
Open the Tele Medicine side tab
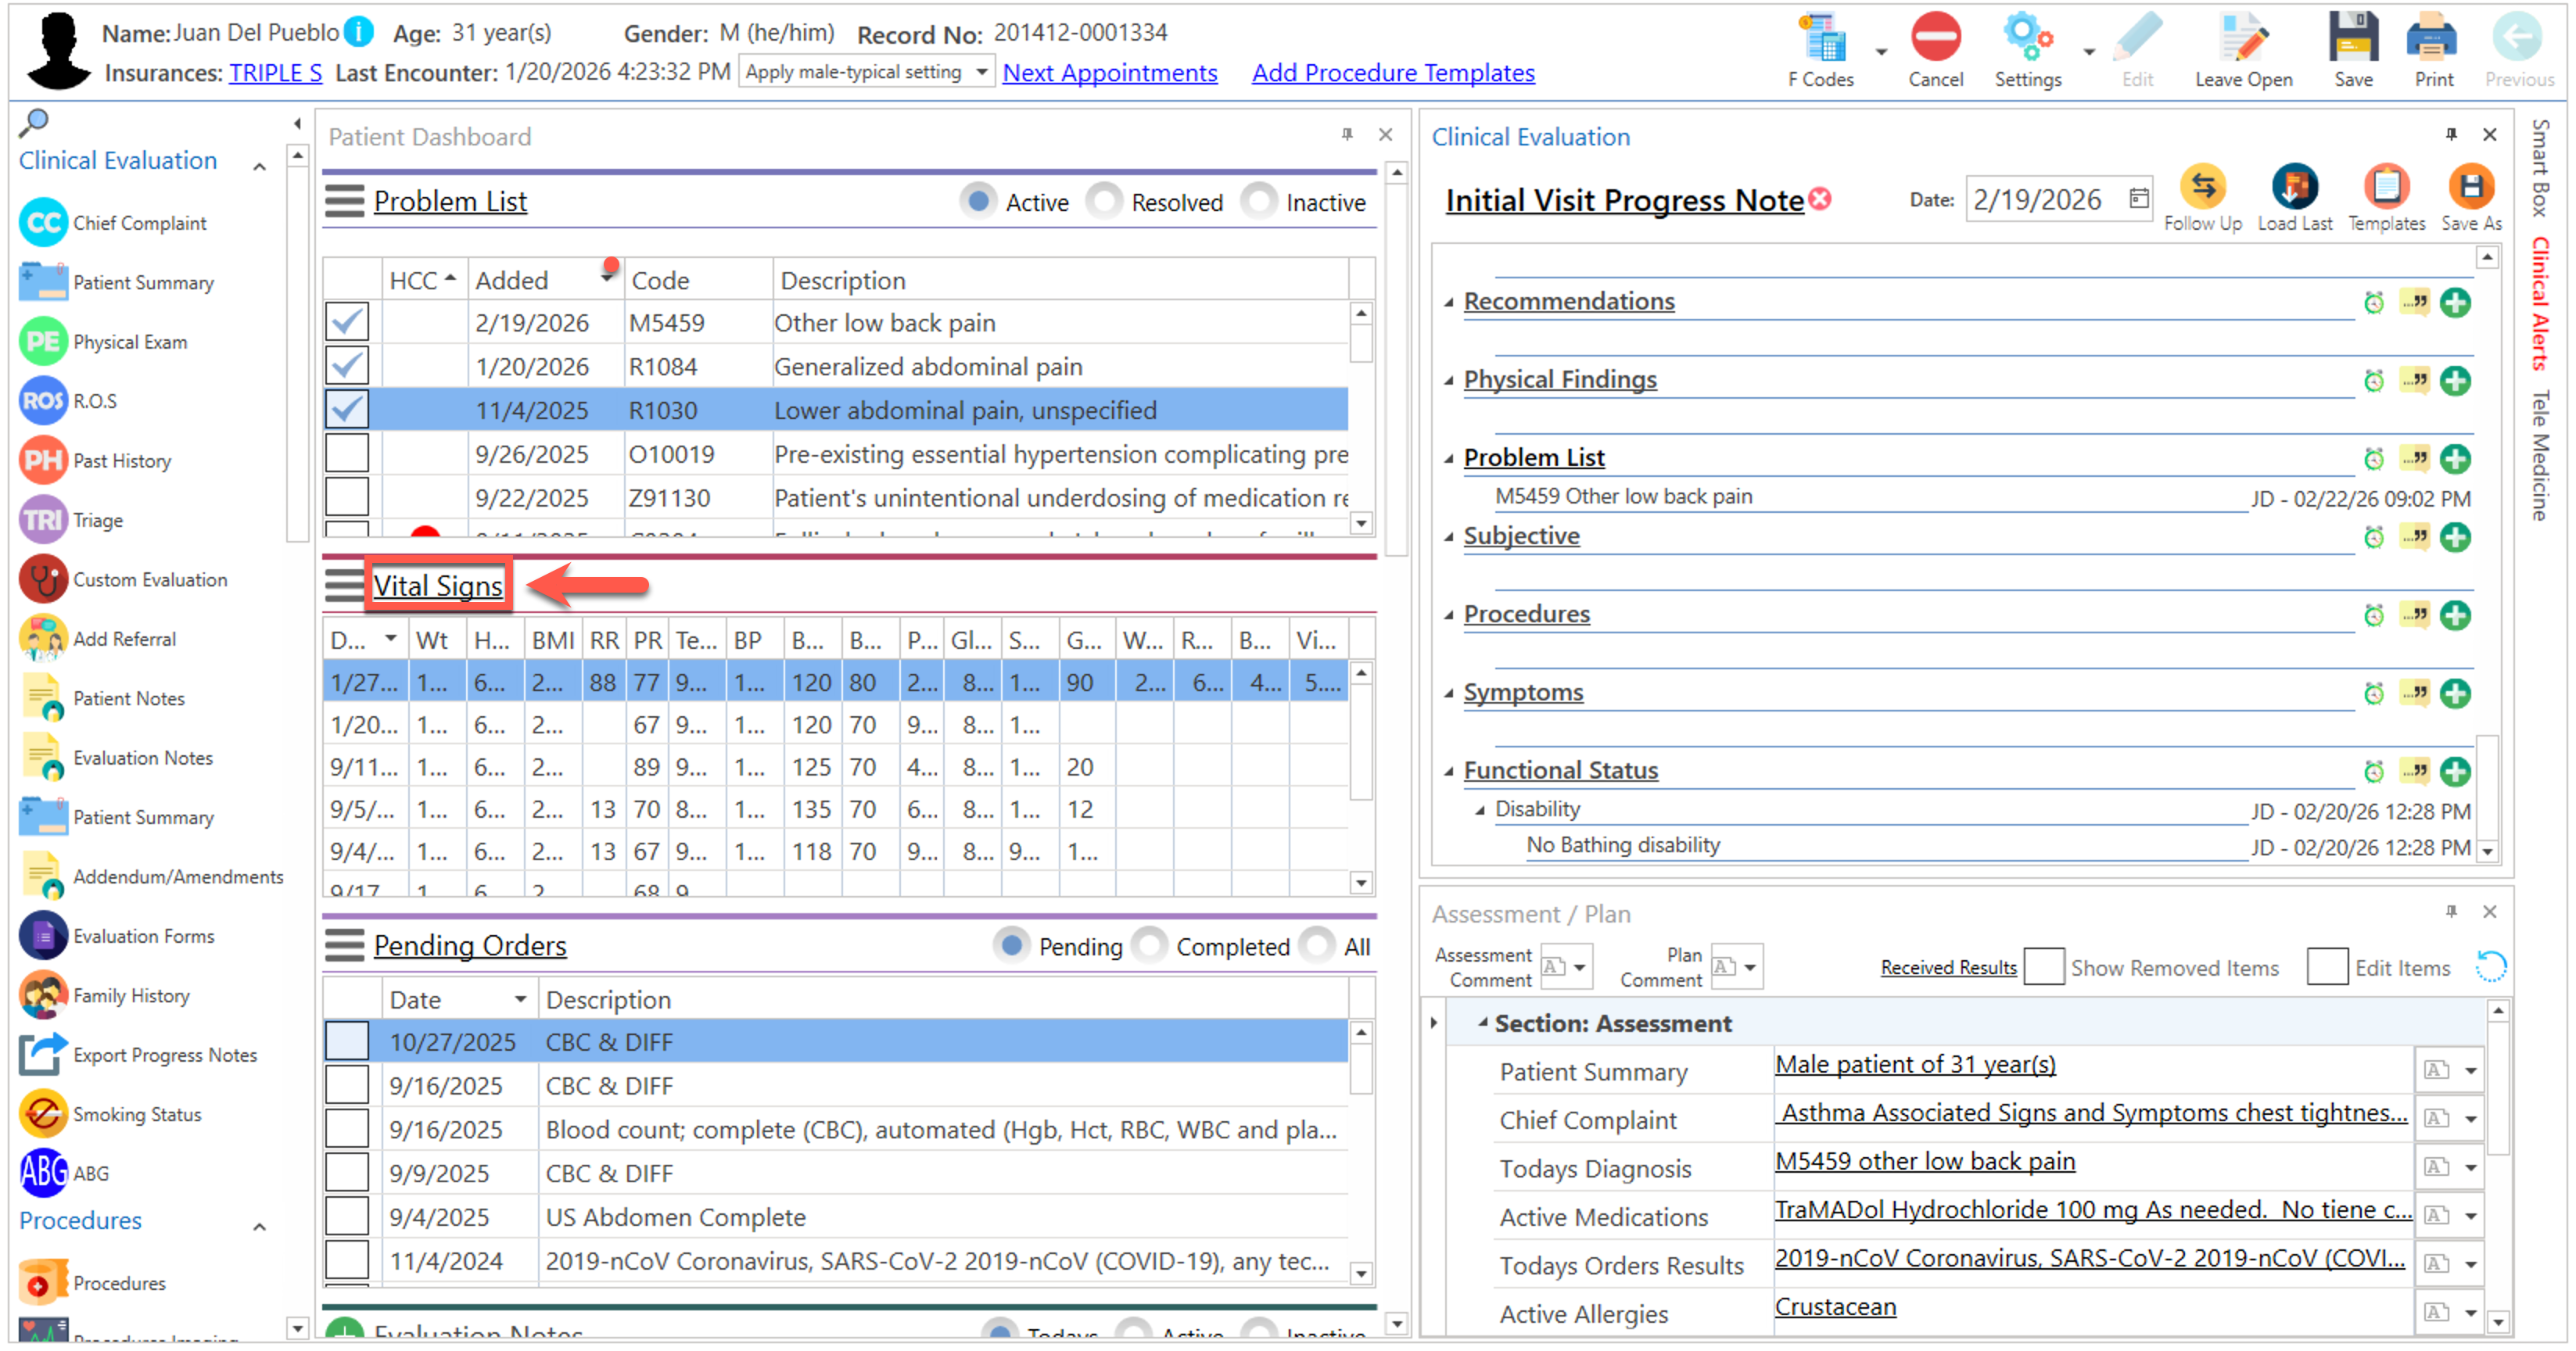click(x=2541, y=456)
